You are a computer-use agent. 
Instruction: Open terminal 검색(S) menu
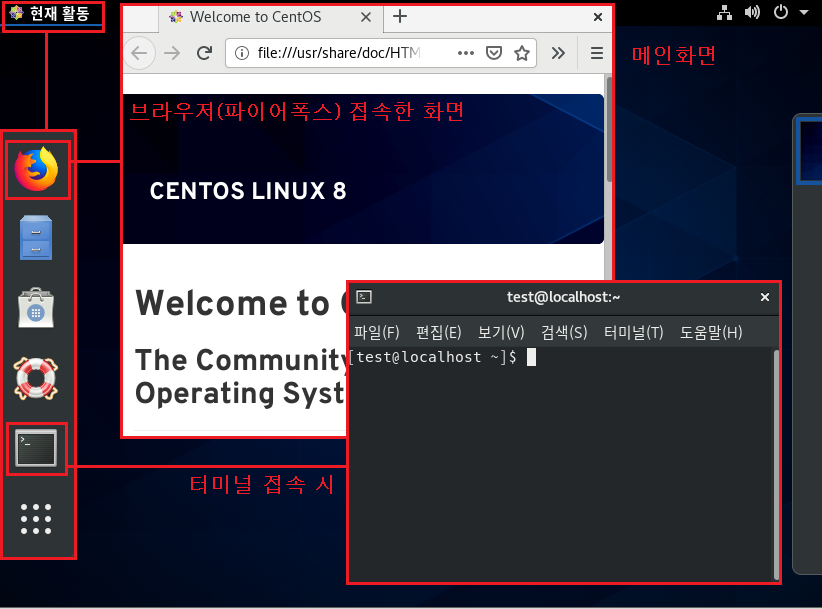tap(564, 332)
